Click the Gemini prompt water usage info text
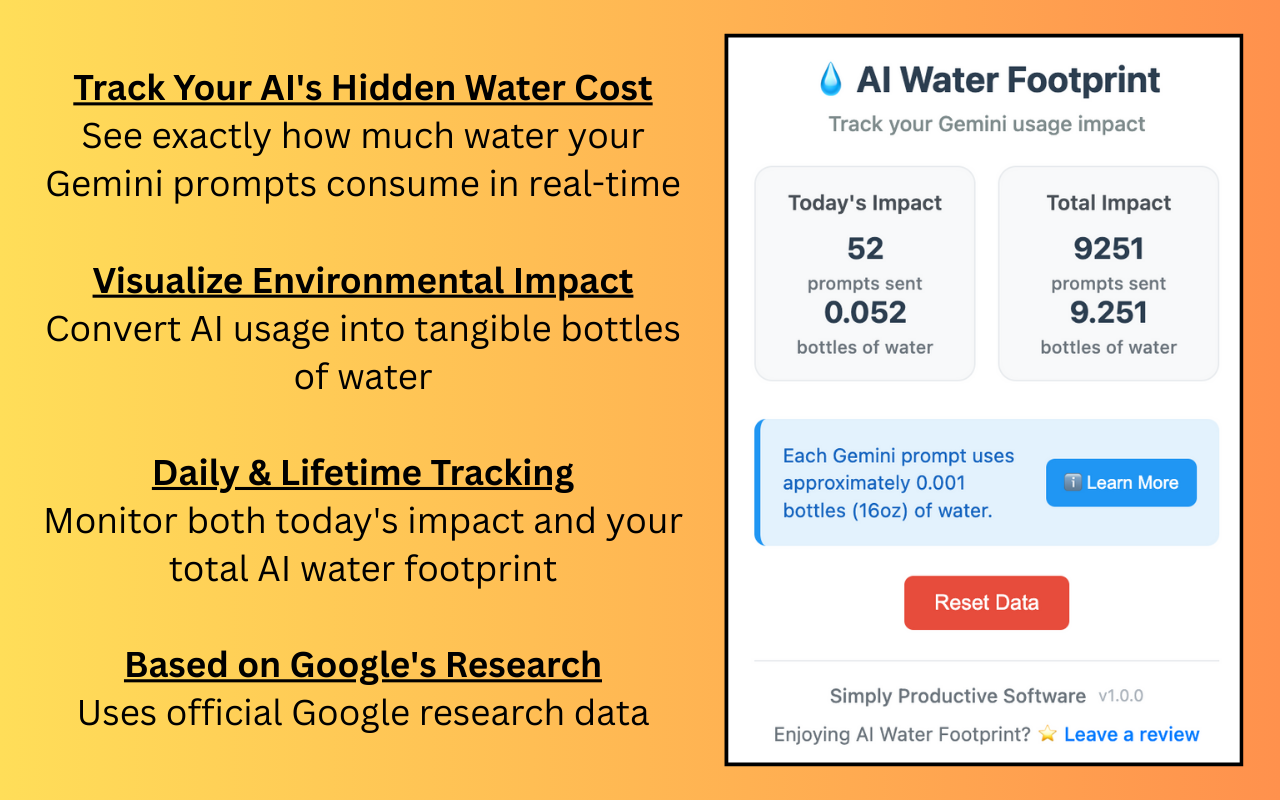The image size is (1280, 800). (898, 483)
